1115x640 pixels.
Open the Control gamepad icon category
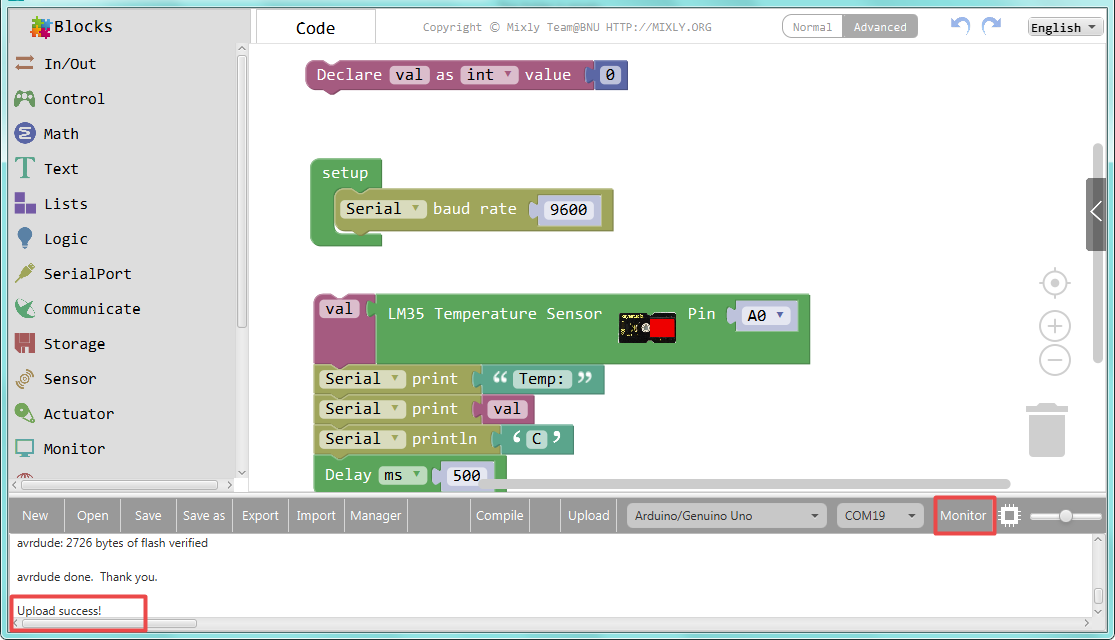click(x=25, y=98)
